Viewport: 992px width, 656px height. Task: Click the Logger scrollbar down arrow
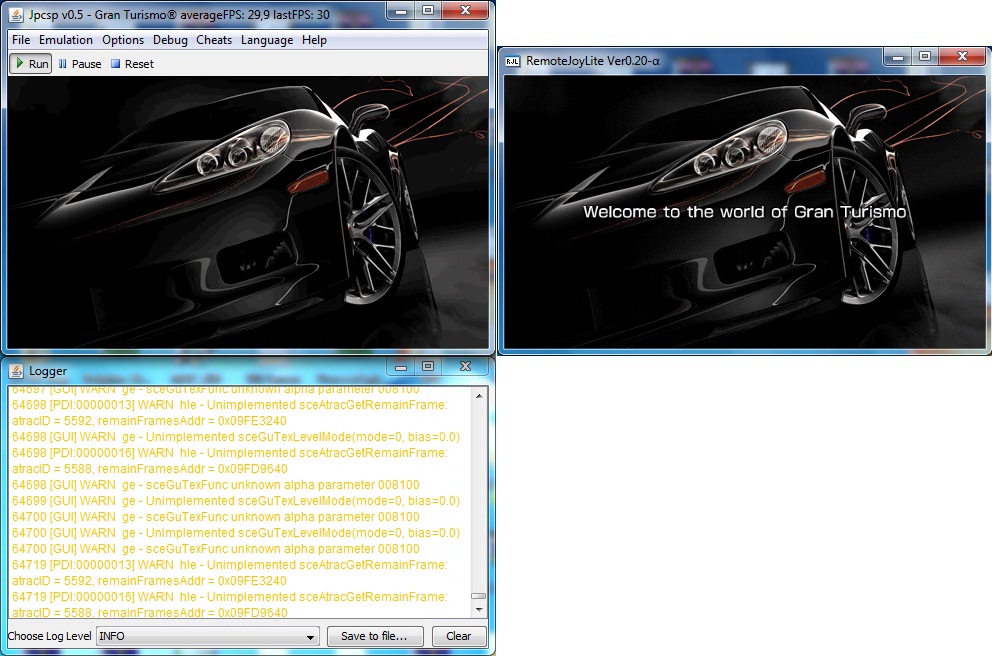click(479, 609)
